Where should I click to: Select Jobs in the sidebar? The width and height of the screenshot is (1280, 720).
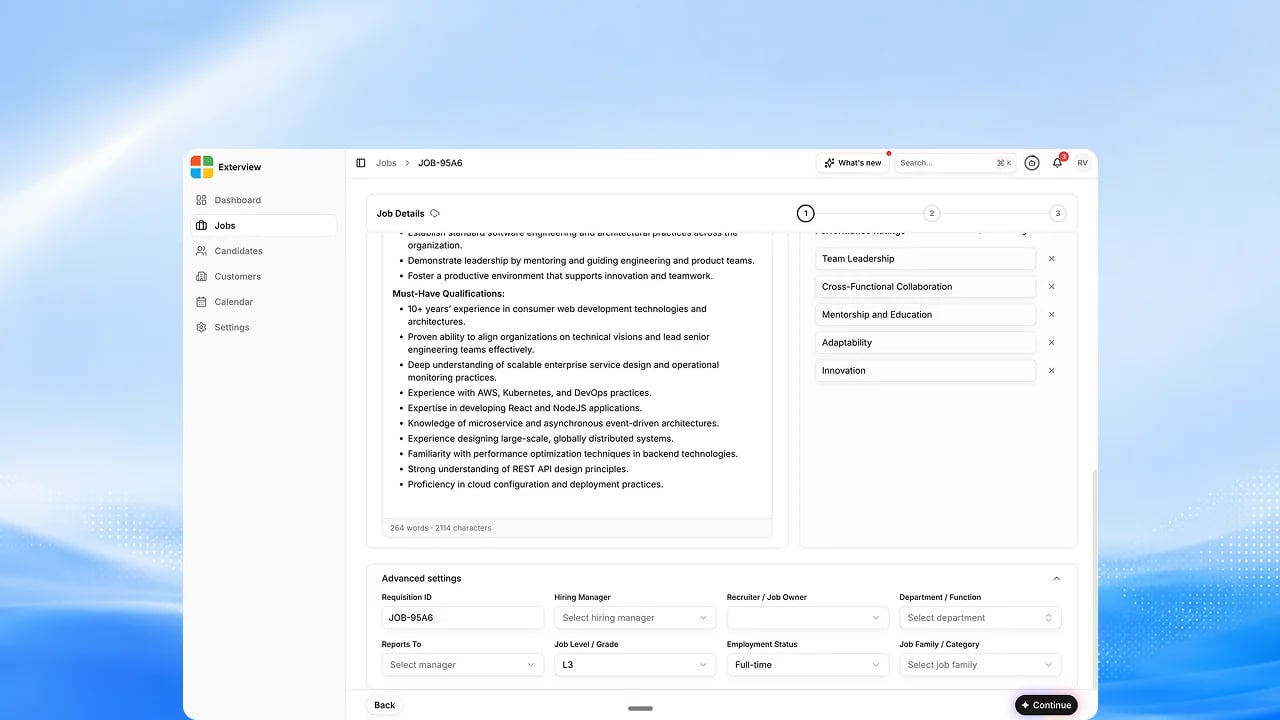pos(264,226)
